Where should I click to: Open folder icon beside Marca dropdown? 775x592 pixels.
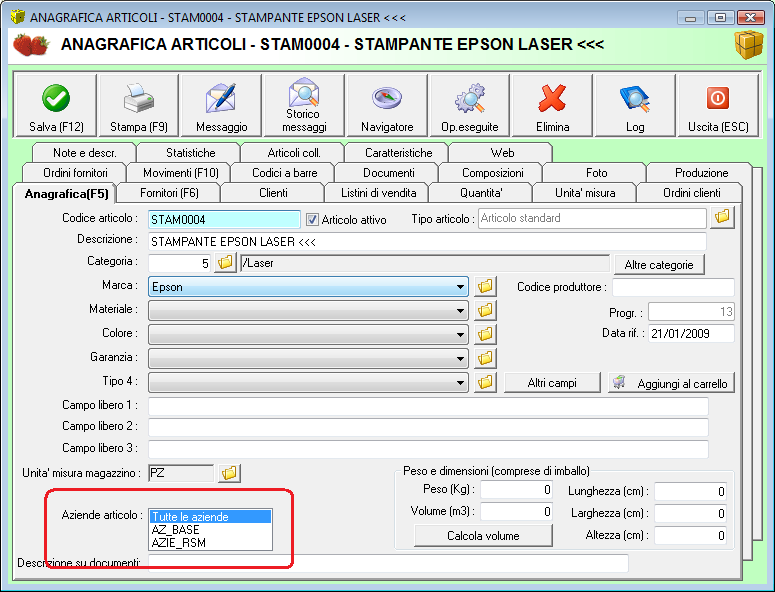pyautogui.click(x=485, y=286)
